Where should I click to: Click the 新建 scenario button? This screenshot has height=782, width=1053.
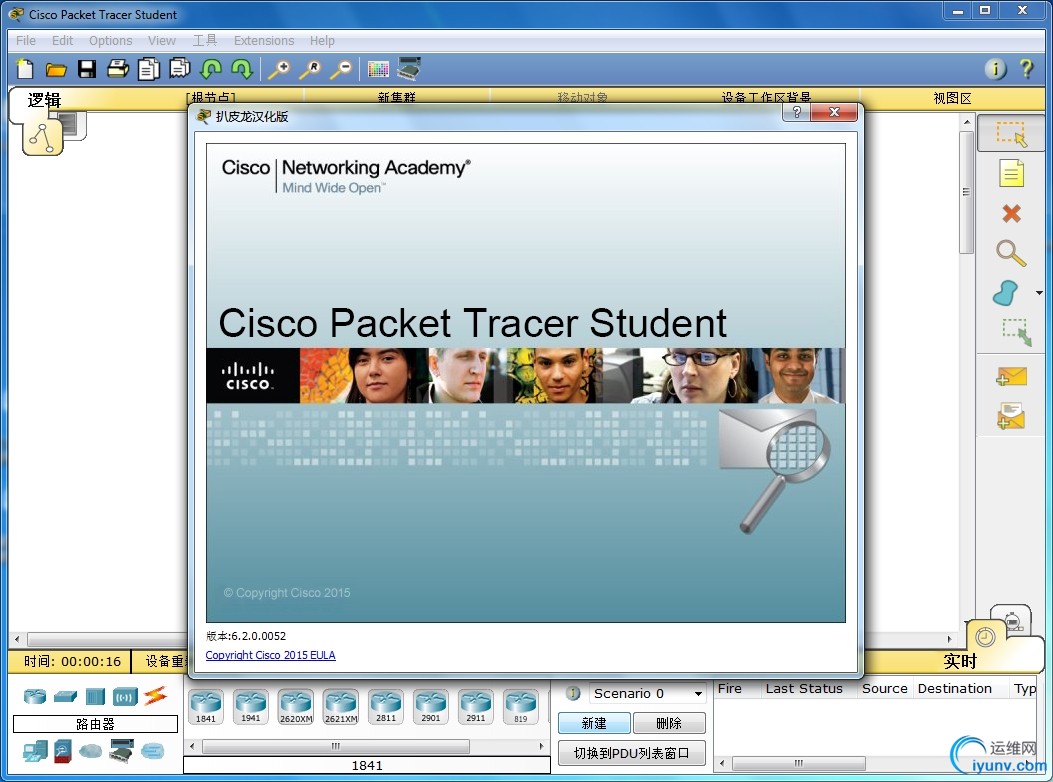594,723
